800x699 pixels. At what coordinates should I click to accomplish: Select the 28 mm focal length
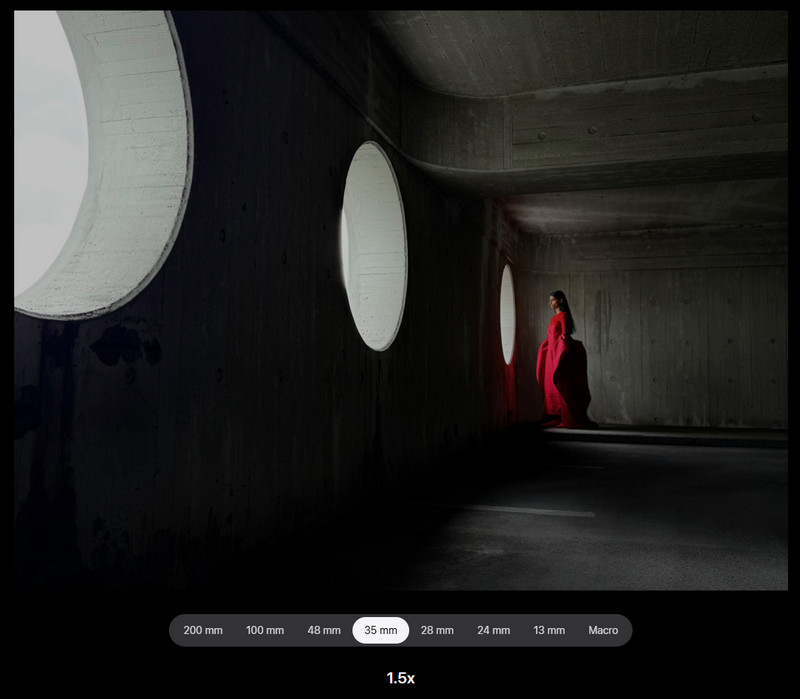437,630
